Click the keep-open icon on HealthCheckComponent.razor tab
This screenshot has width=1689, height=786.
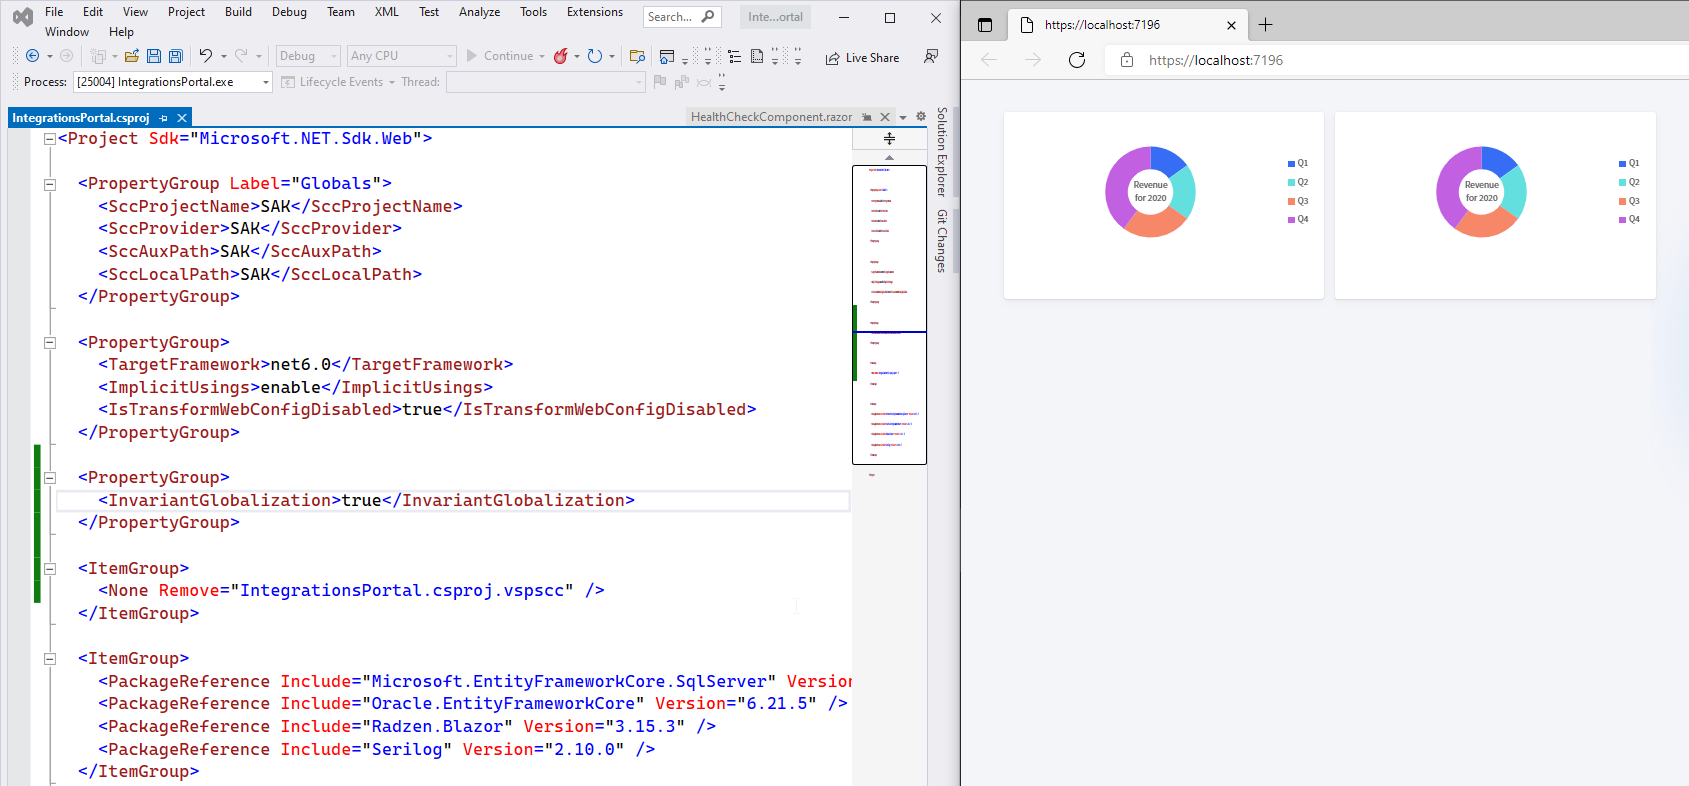tap(867, 117)
